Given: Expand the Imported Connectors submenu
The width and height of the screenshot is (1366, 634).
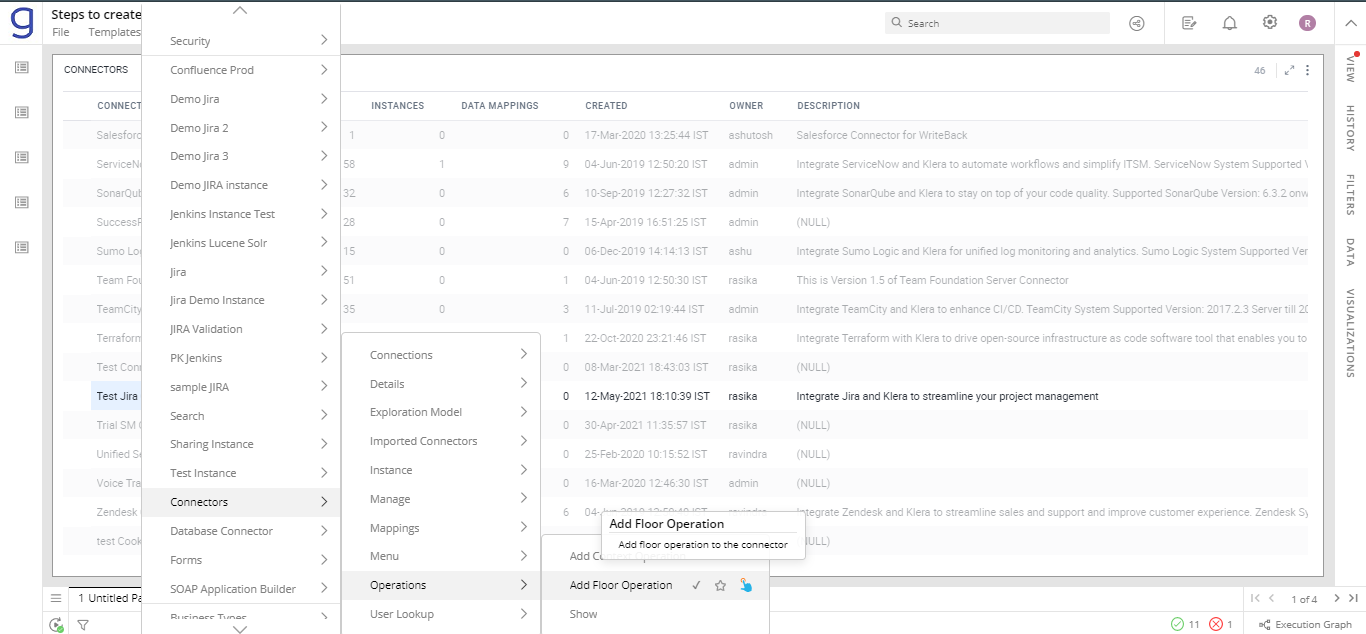Looking at the screenshot, I should [x=524, y=441].
